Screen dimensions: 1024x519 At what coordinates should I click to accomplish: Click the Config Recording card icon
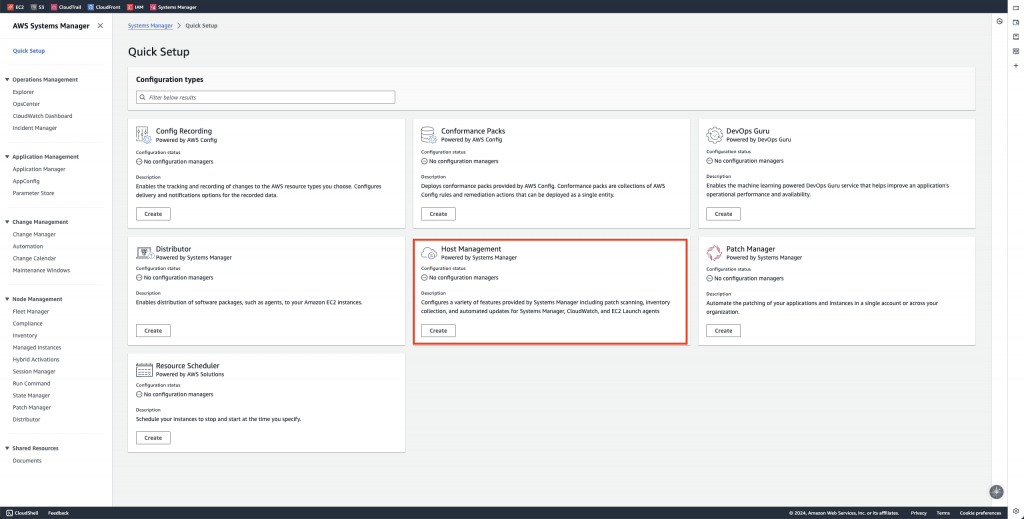coord(144,134)
